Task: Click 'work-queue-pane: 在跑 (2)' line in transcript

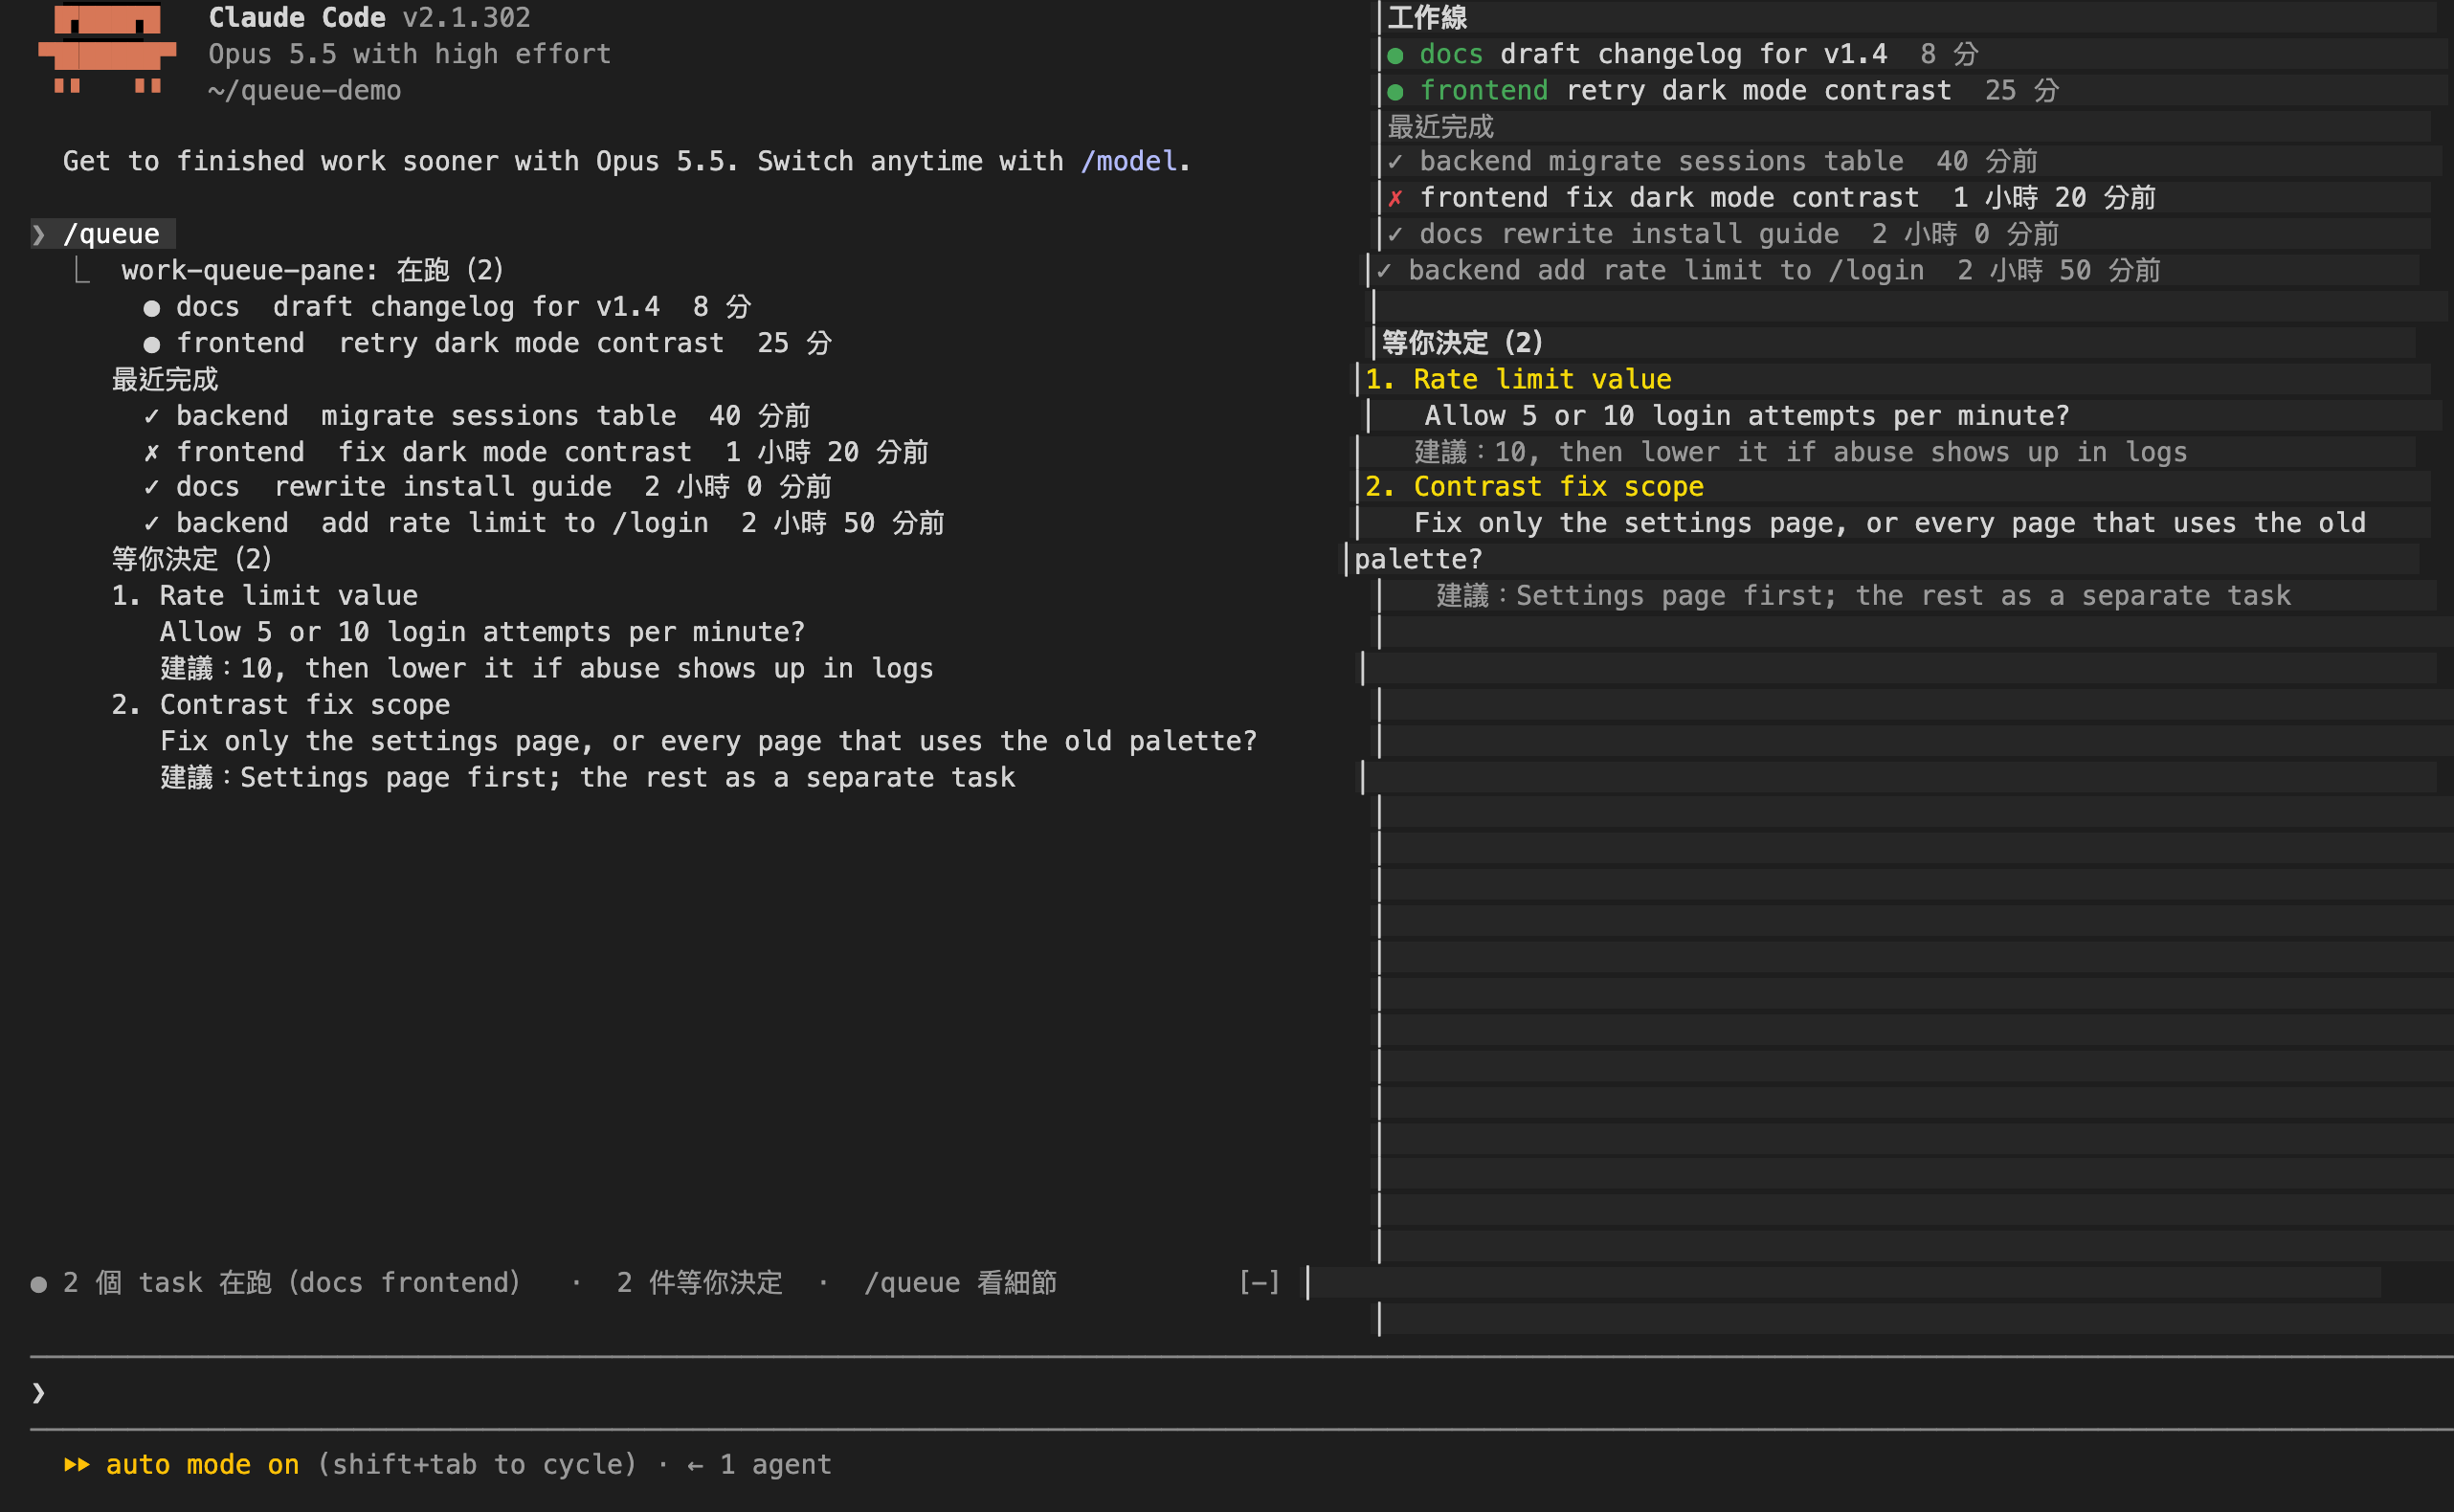Action: (312, 270)
